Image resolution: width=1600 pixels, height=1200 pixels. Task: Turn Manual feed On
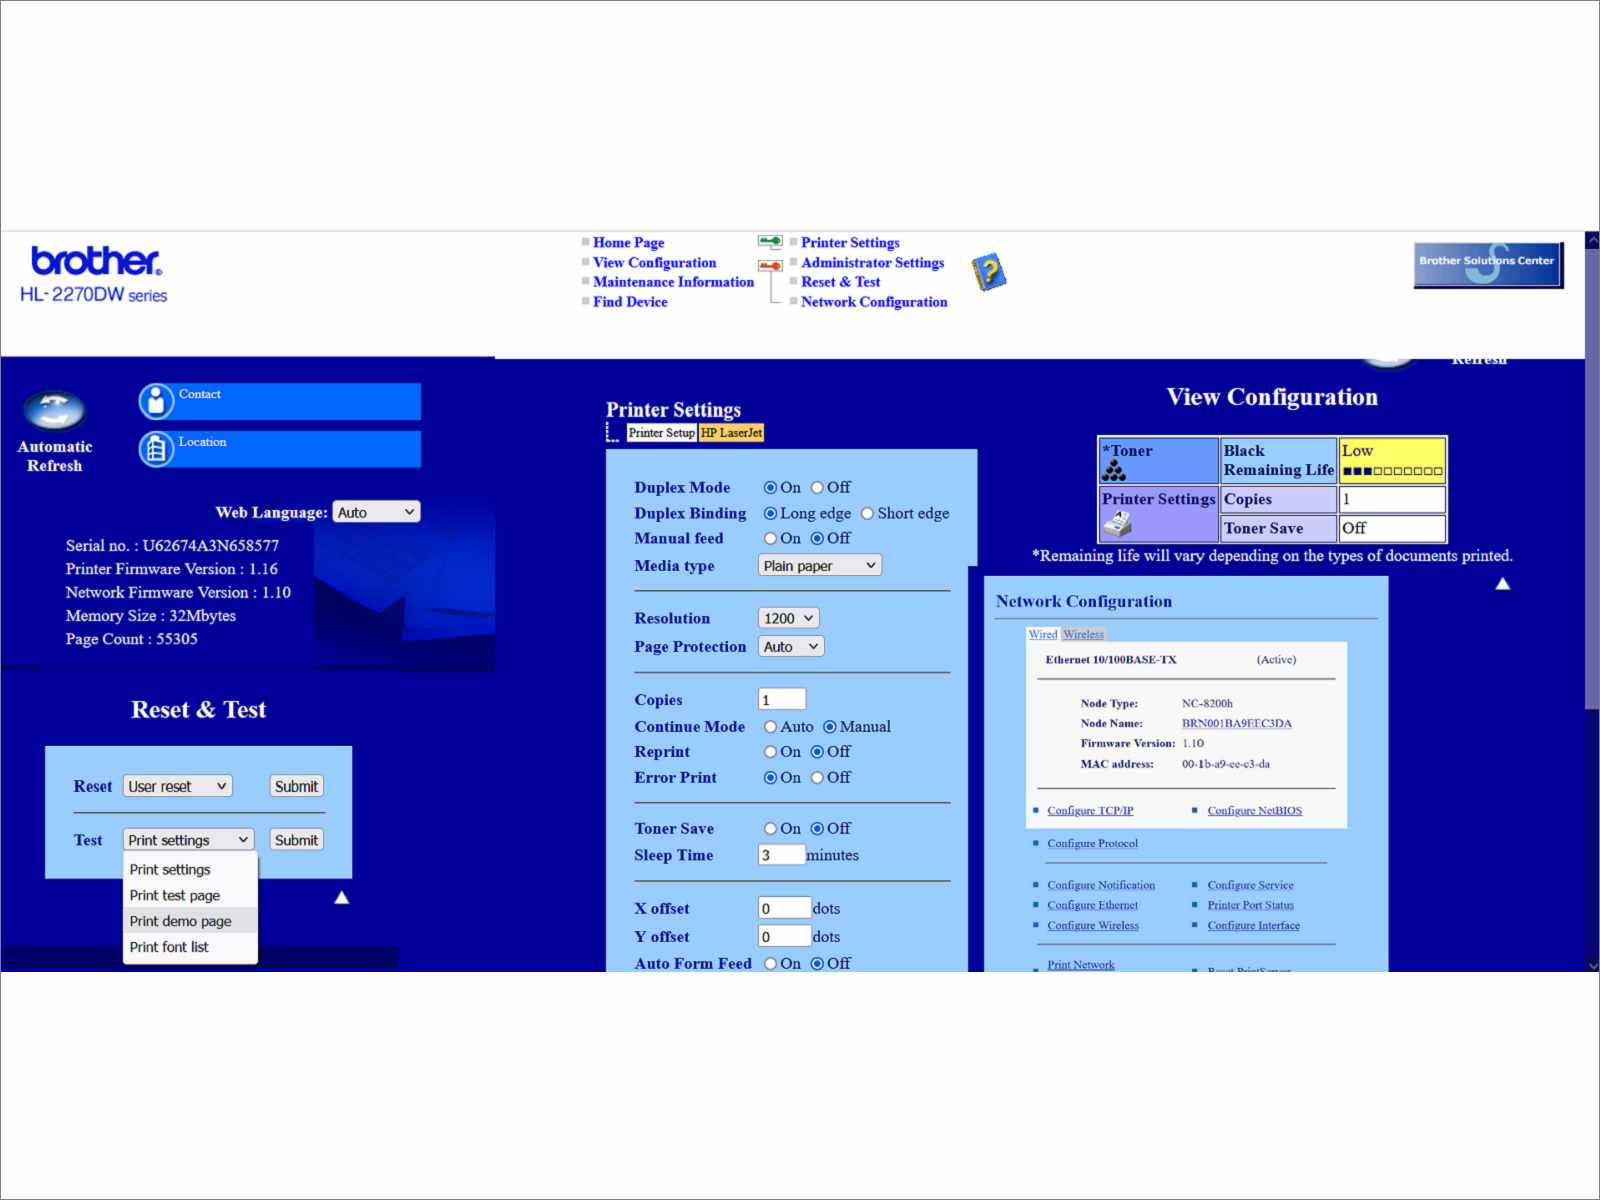pos(770,538)
